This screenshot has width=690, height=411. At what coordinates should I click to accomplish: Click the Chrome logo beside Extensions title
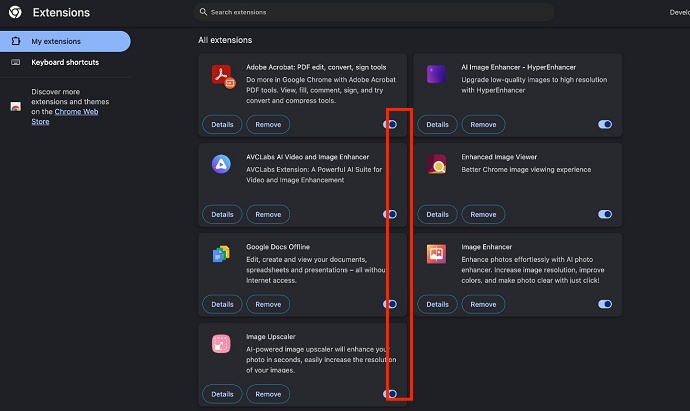pos(15,12)
